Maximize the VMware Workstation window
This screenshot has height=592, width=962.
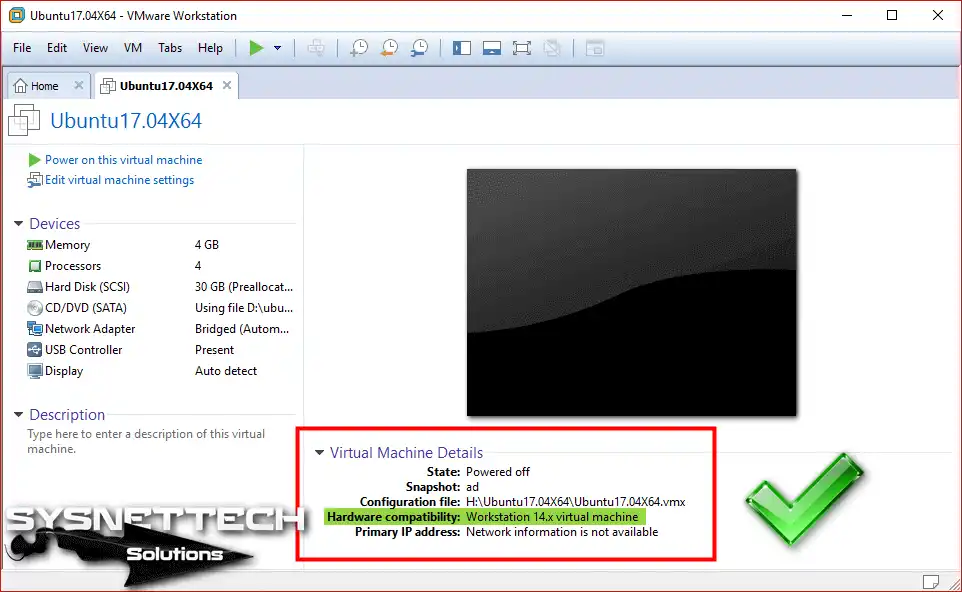point(892,15)
